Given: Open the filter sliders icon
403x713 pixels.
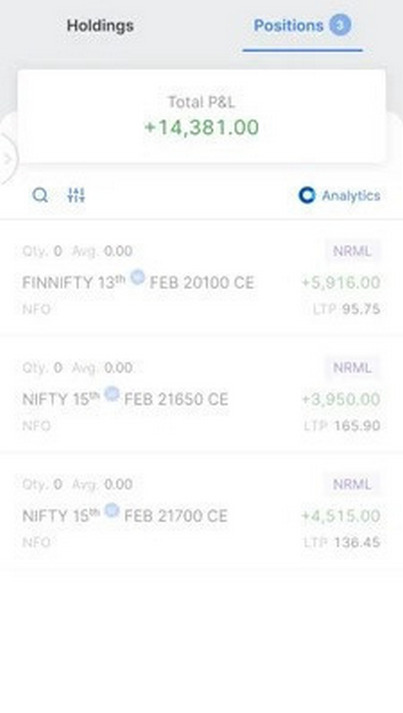Looking at the screenshot, I should pos(76,195).
